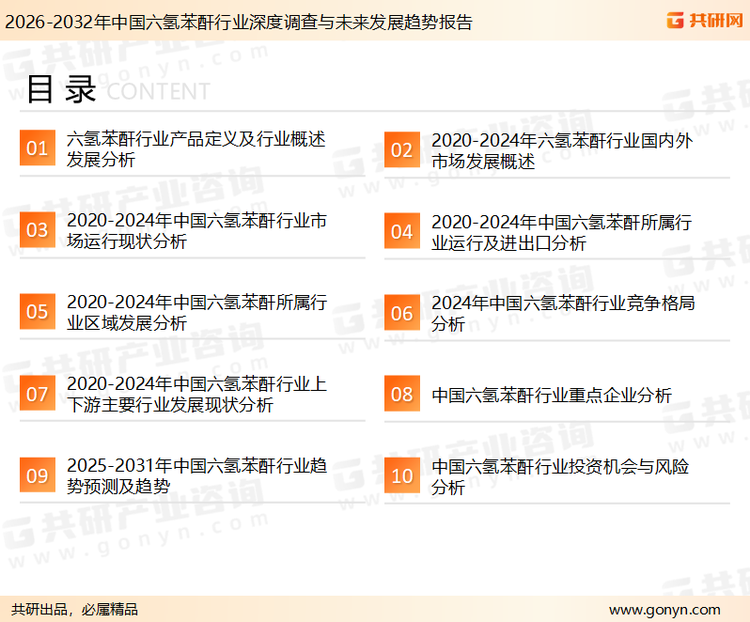Open chapter 上下游主要行业发展现状分析

click(197, 394)
